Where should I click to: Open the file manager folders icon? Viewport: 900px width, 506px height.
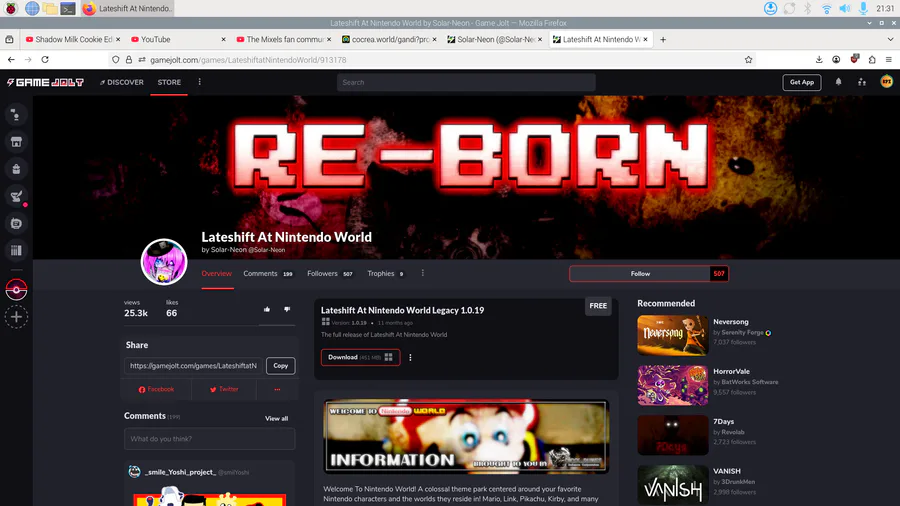click(x=50, y=8)
